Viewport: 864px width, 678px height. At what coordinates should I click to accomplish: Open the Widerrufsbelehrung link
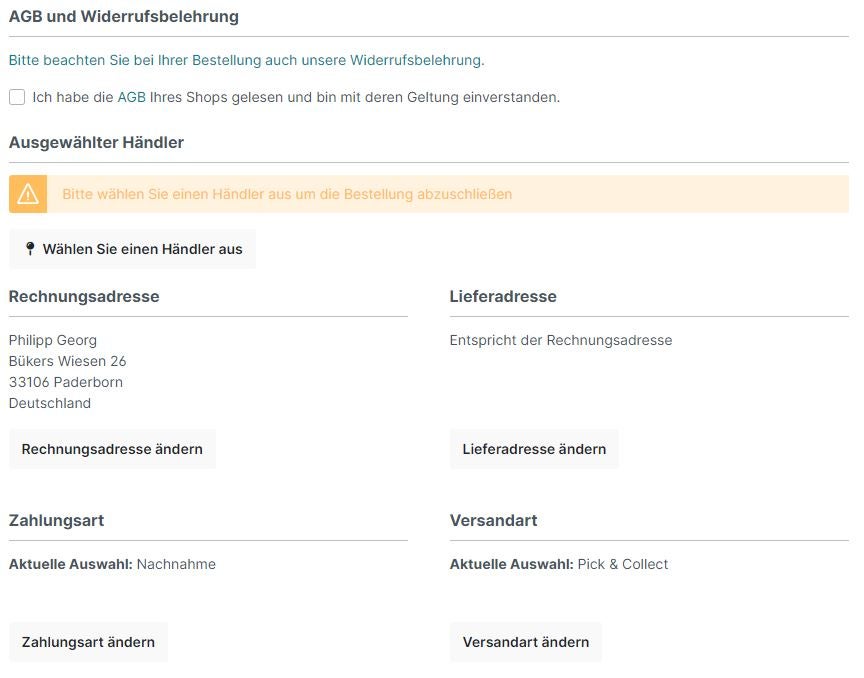(x=416, y=60)
